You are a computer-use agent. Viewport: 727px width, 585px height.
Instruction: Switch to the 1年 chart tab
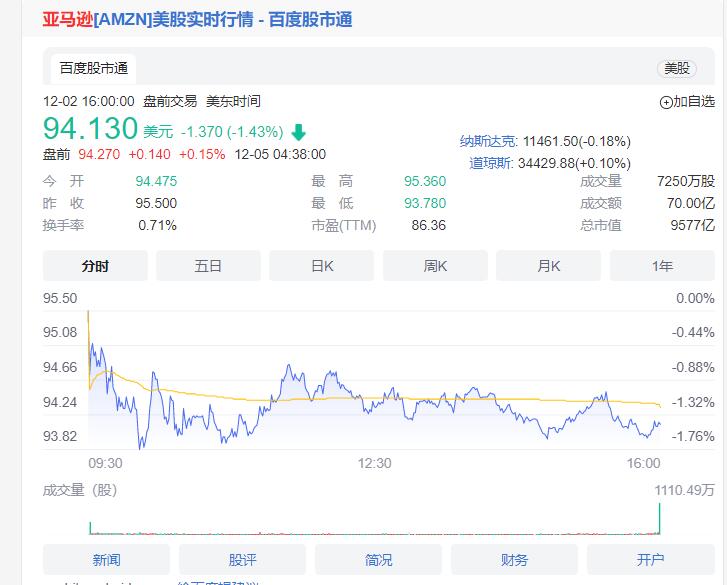(662, 266)
